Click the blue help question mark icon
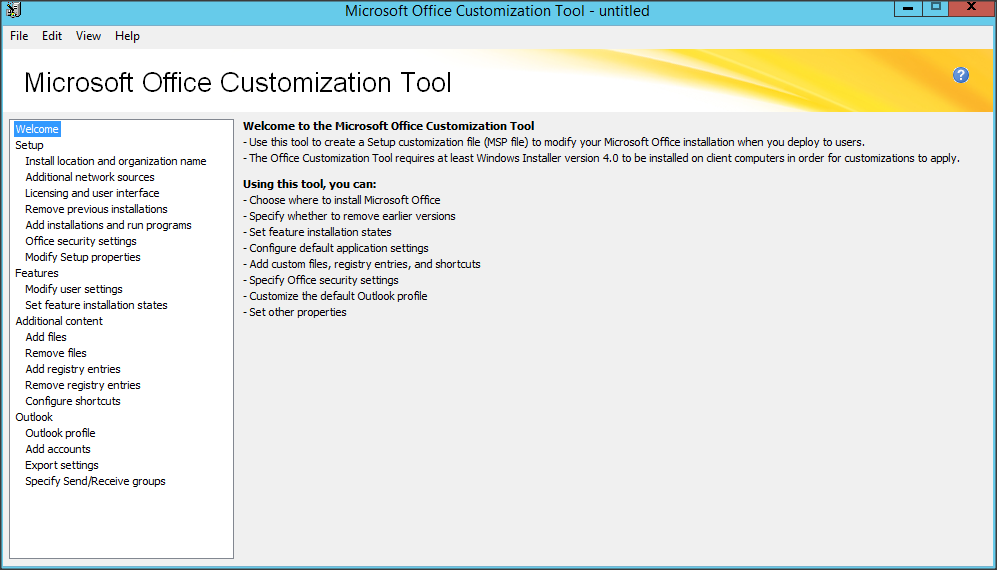This screenshot has height=570, width=997. (x=961, y=75)
